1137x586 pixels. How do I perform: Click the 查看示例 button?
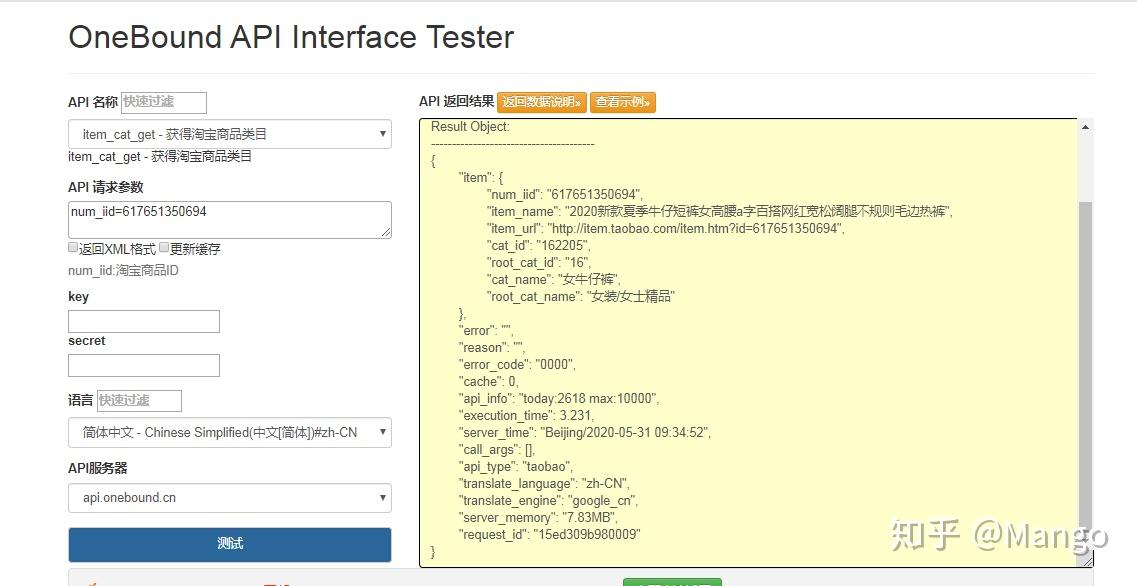[x=622, y=102]
